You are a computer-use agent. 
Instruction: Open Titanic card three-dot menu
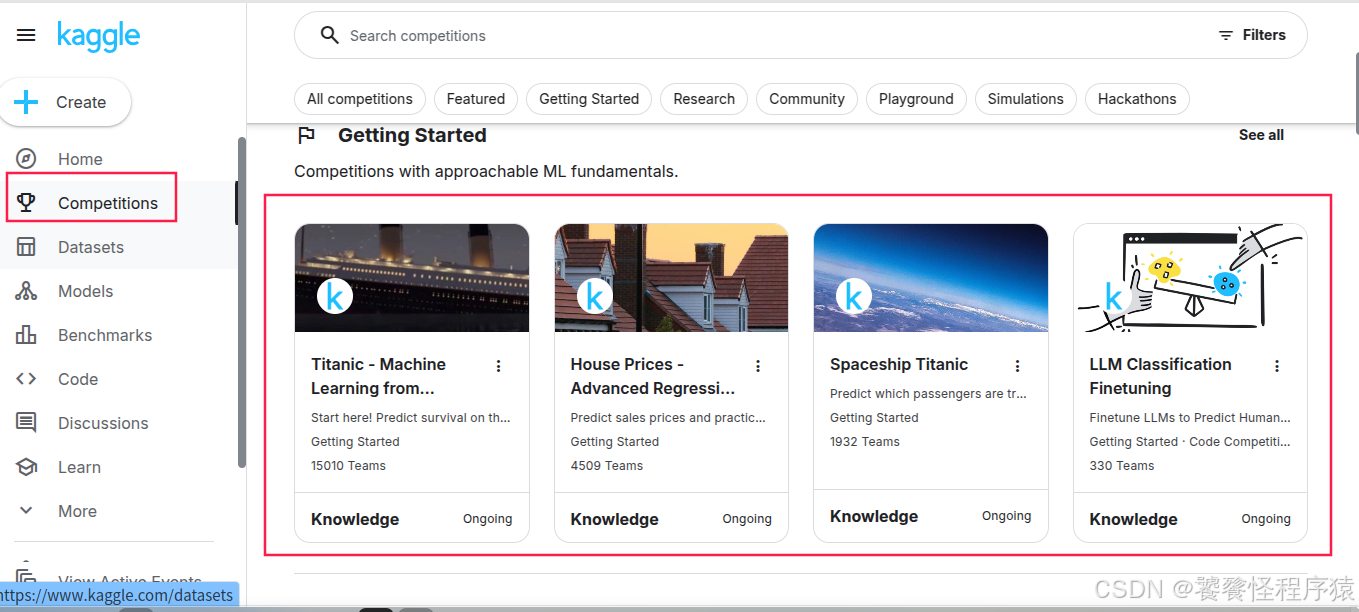point(498,366)
